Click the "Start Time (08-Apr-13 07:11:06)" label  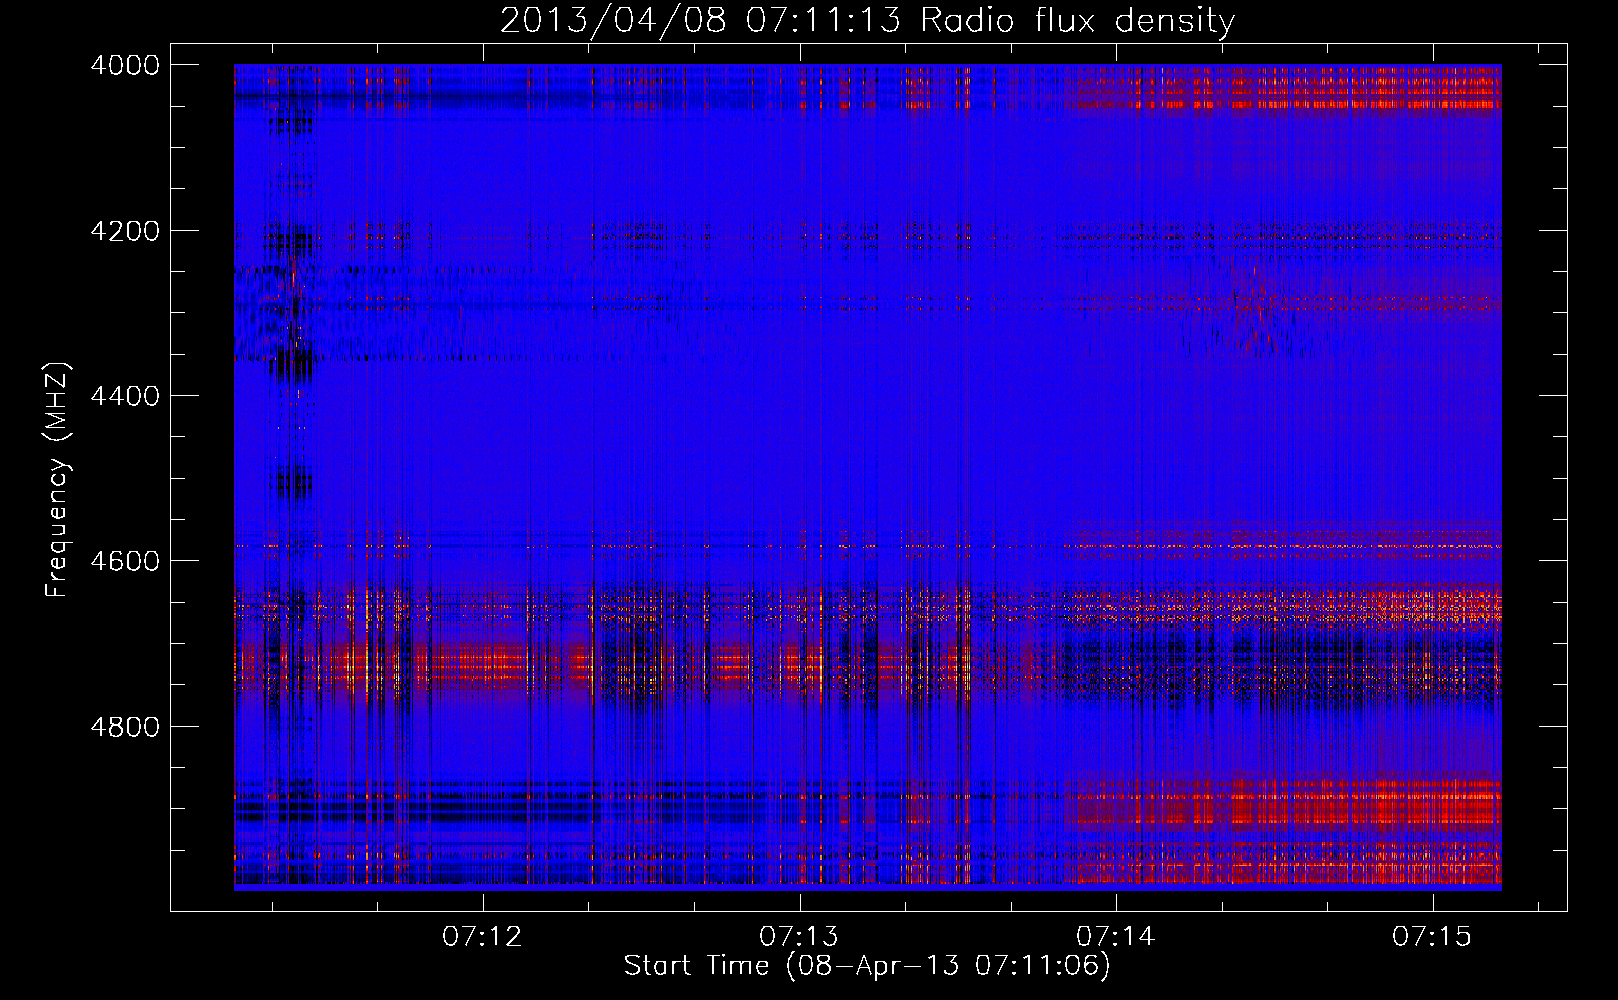coord(867,966)
